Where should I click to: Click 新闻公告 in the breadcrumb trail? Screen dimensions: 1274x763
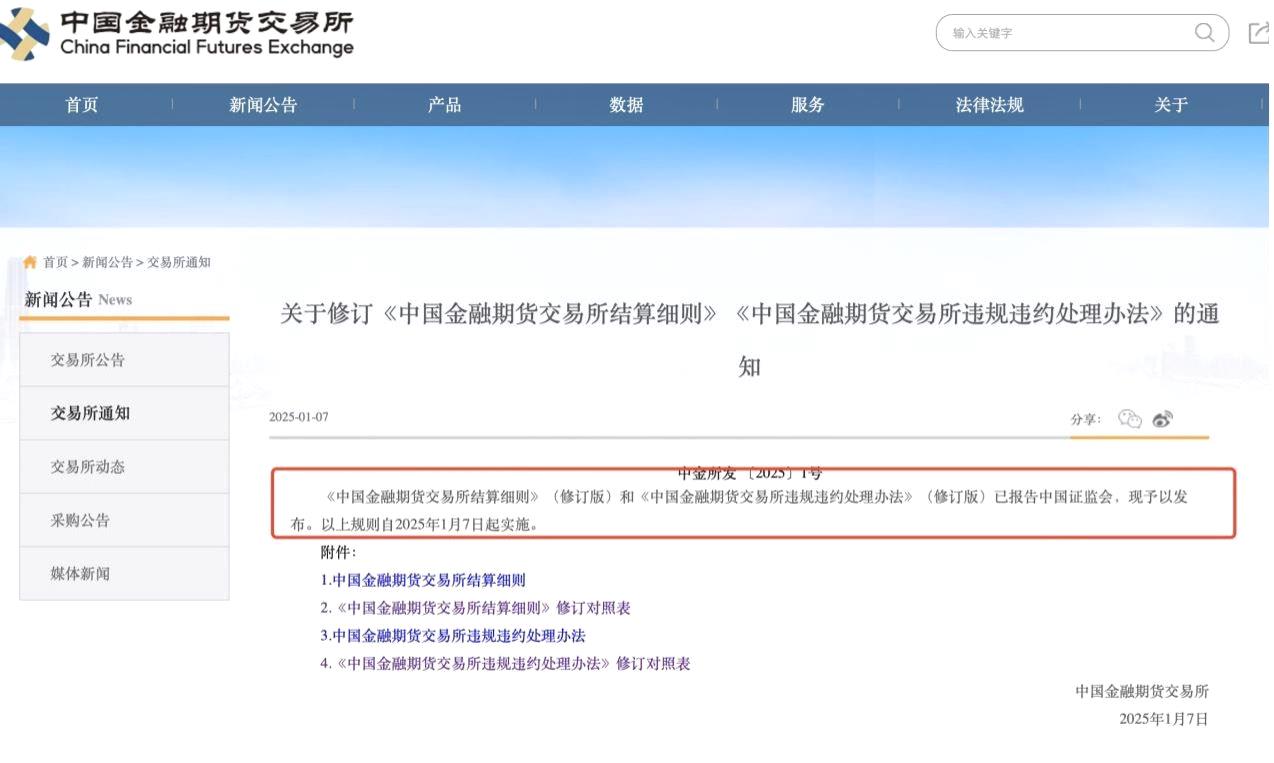coord(107,262)
